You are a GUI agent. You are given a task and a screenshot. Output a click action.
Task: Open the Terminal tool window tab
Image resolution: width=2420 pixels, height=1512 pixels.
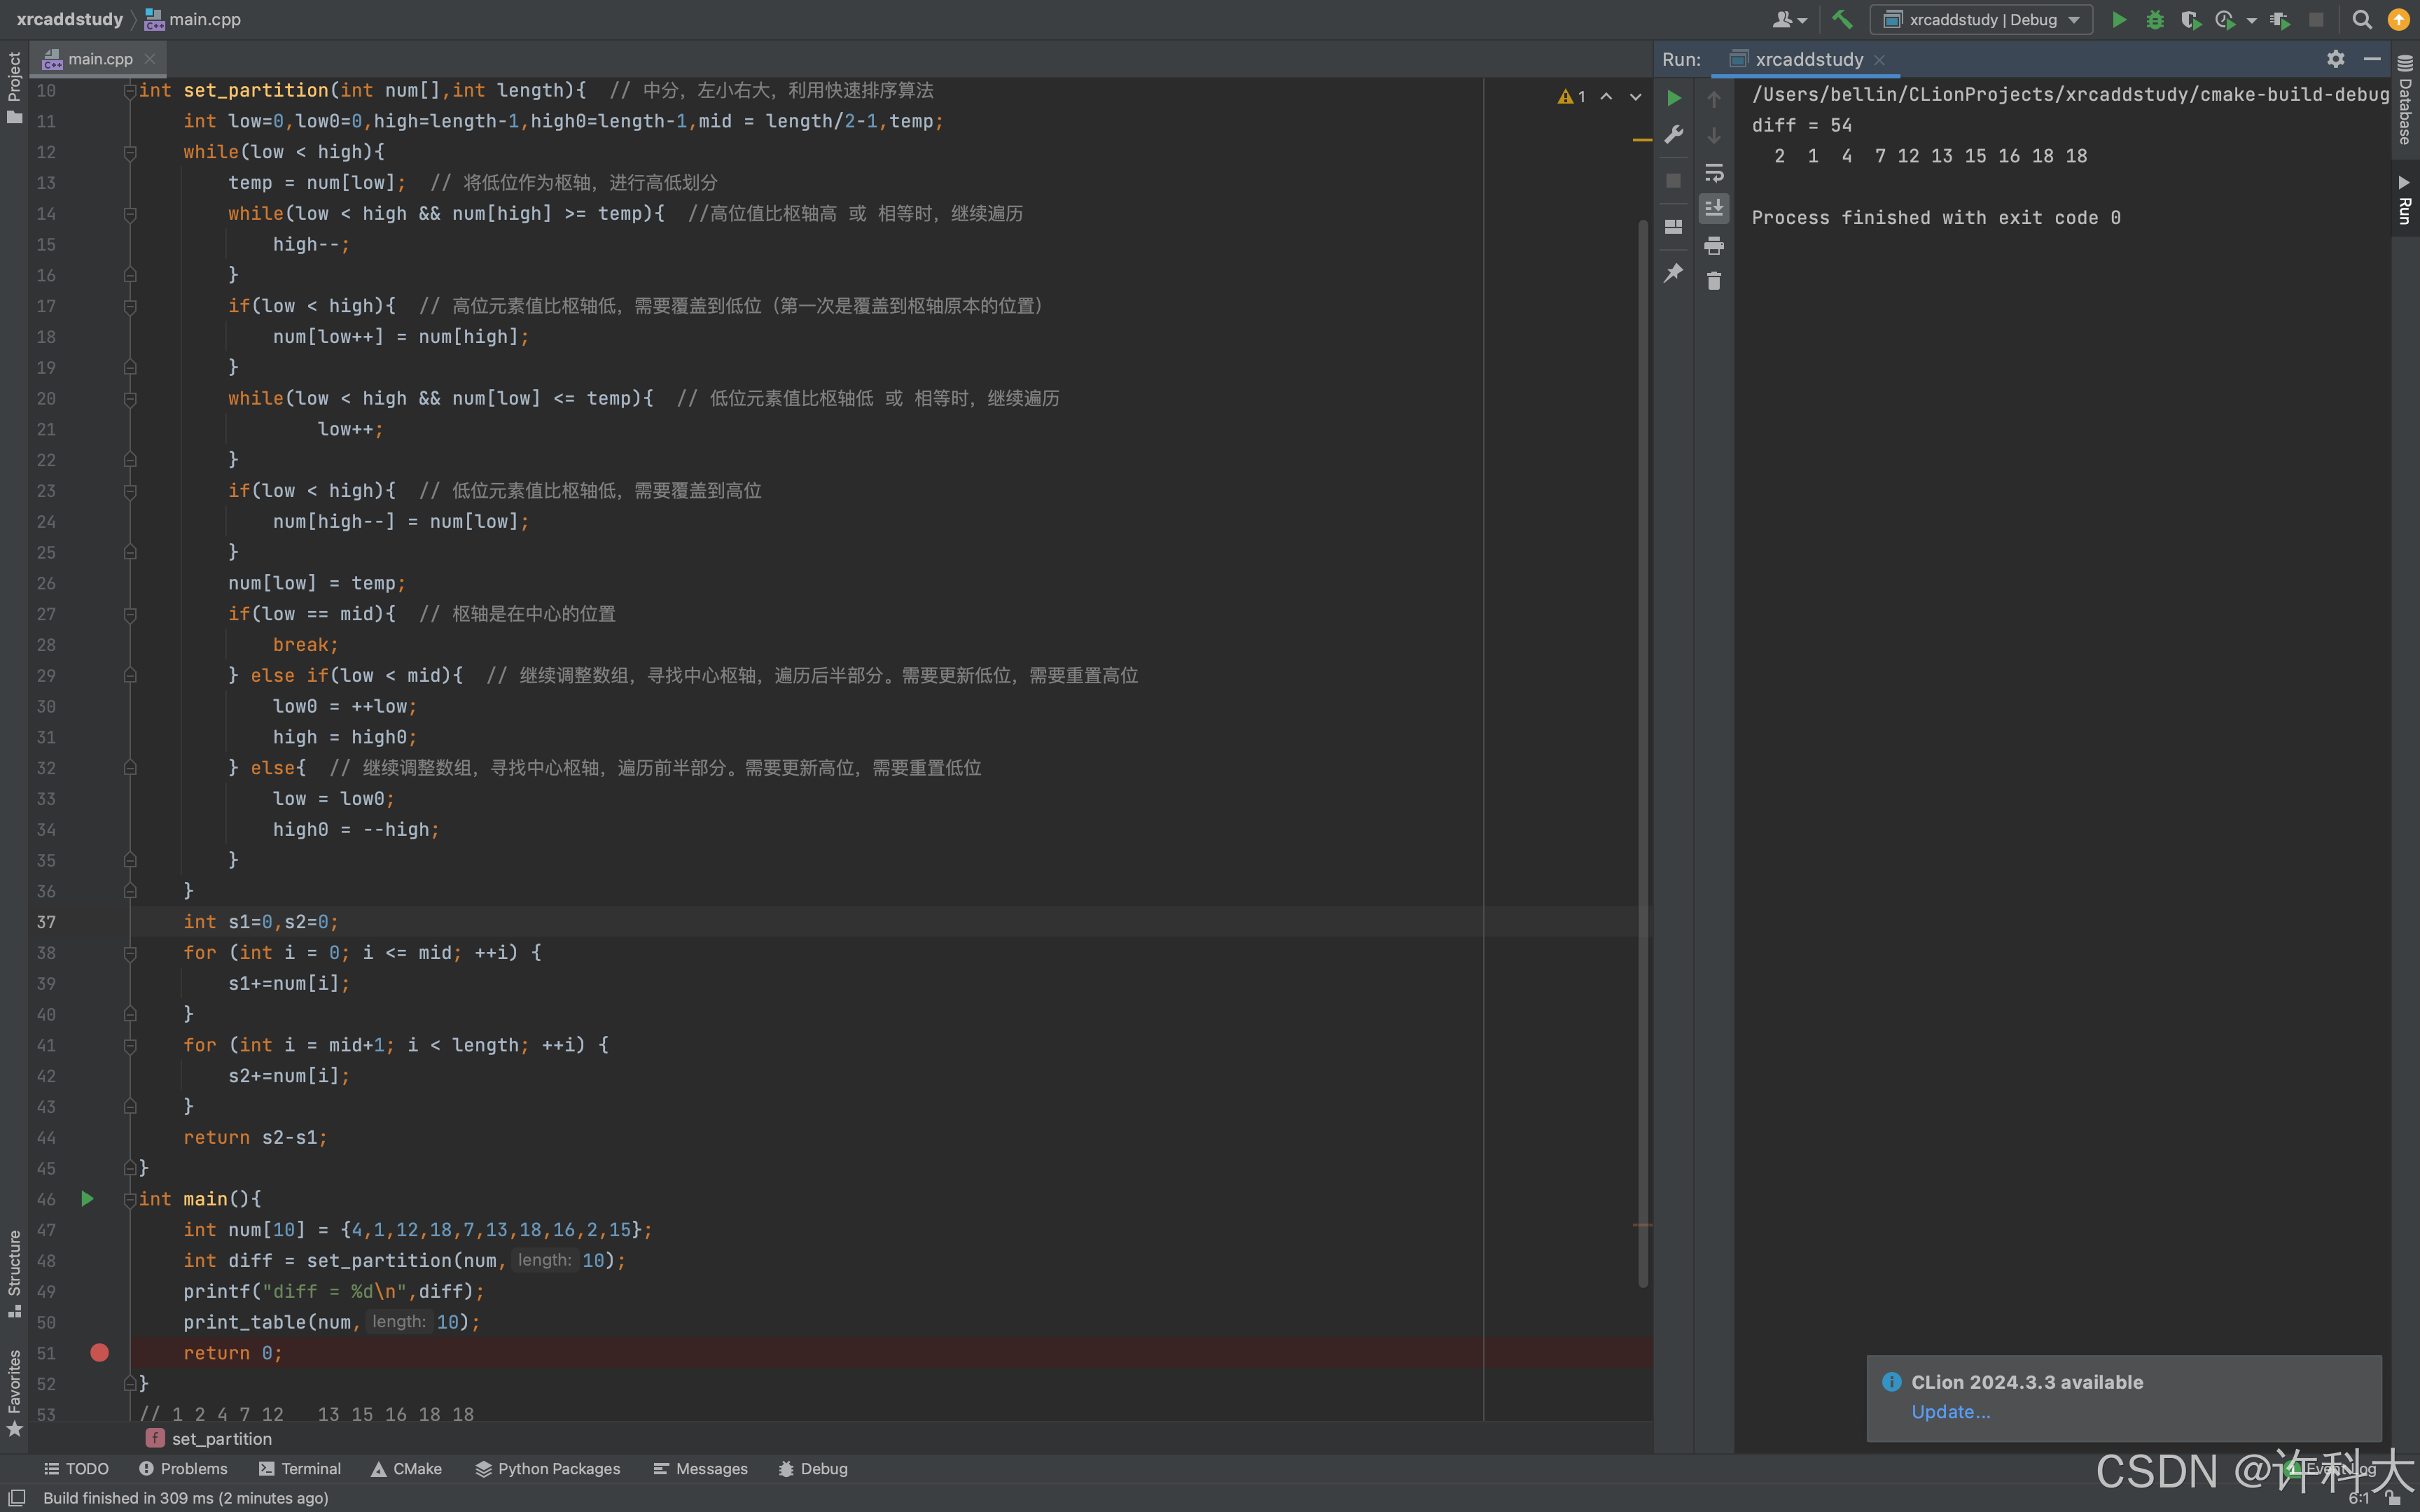(x=300, y=1468)
